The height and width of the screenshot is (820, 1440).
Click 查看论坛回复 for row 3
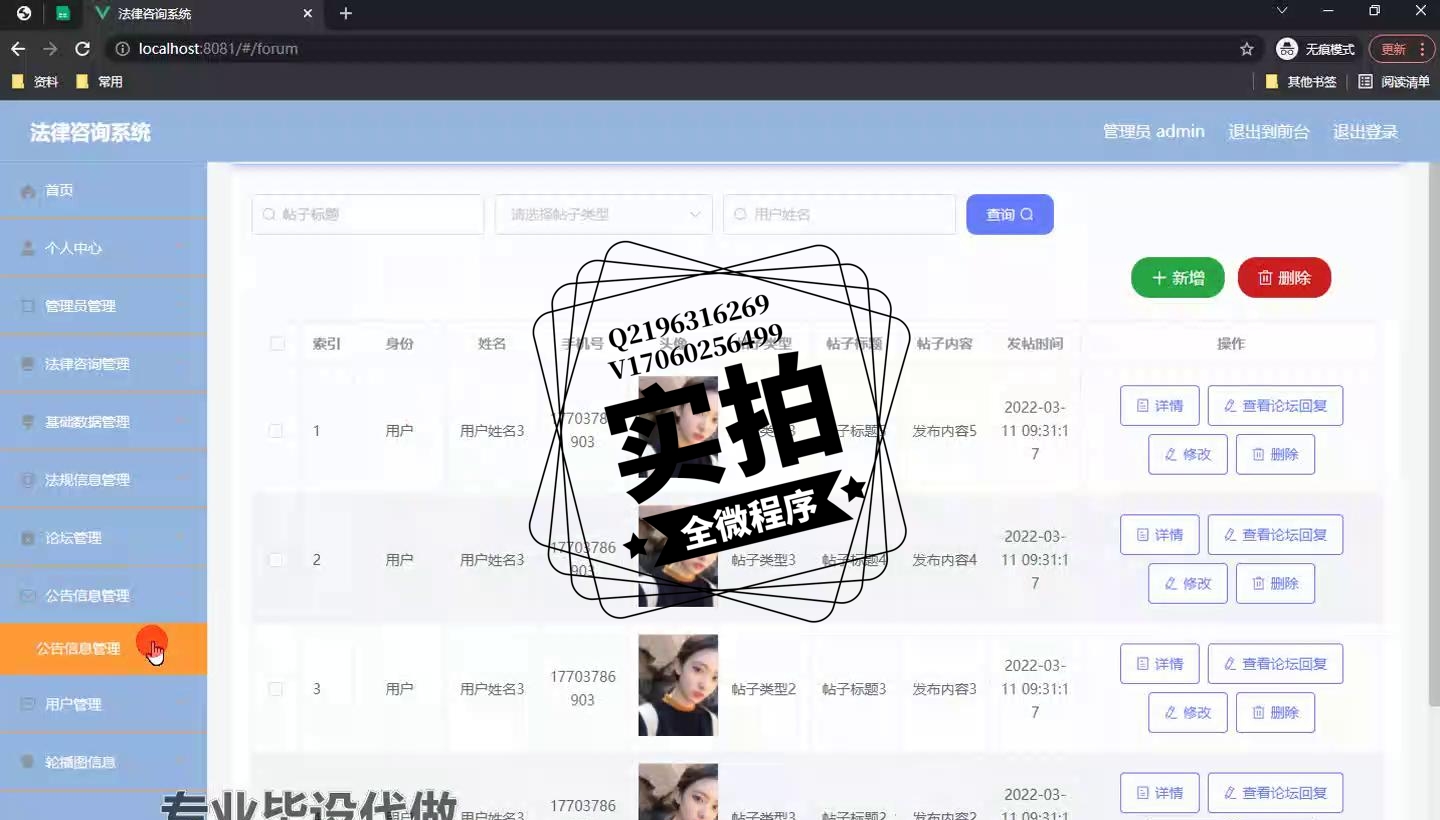(x=1275, y=664)
